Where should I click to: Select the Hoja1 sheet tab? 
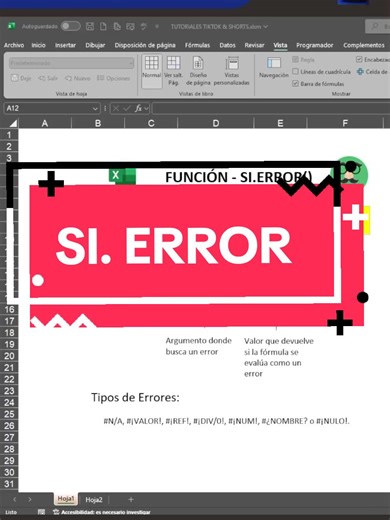pos(66,499)
